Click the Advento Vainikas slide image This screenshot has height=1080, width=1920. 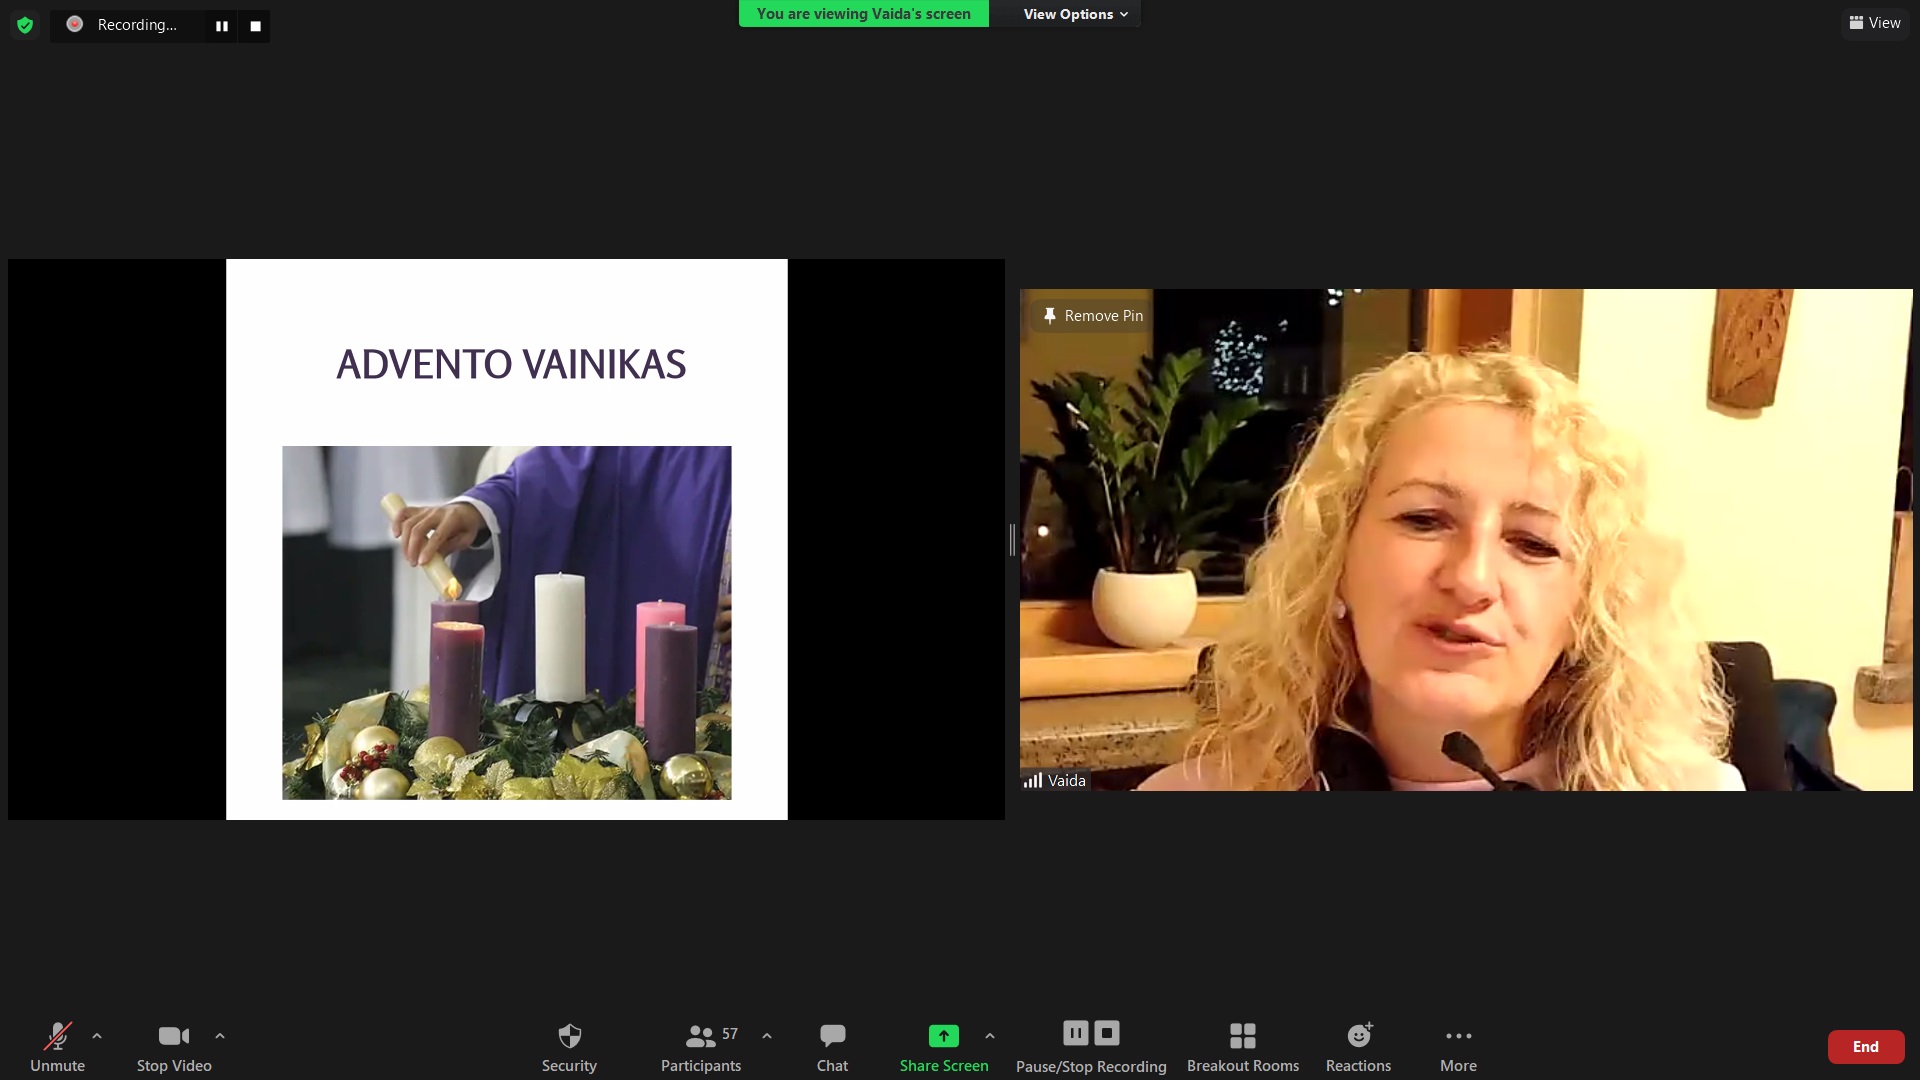(507, 623)
